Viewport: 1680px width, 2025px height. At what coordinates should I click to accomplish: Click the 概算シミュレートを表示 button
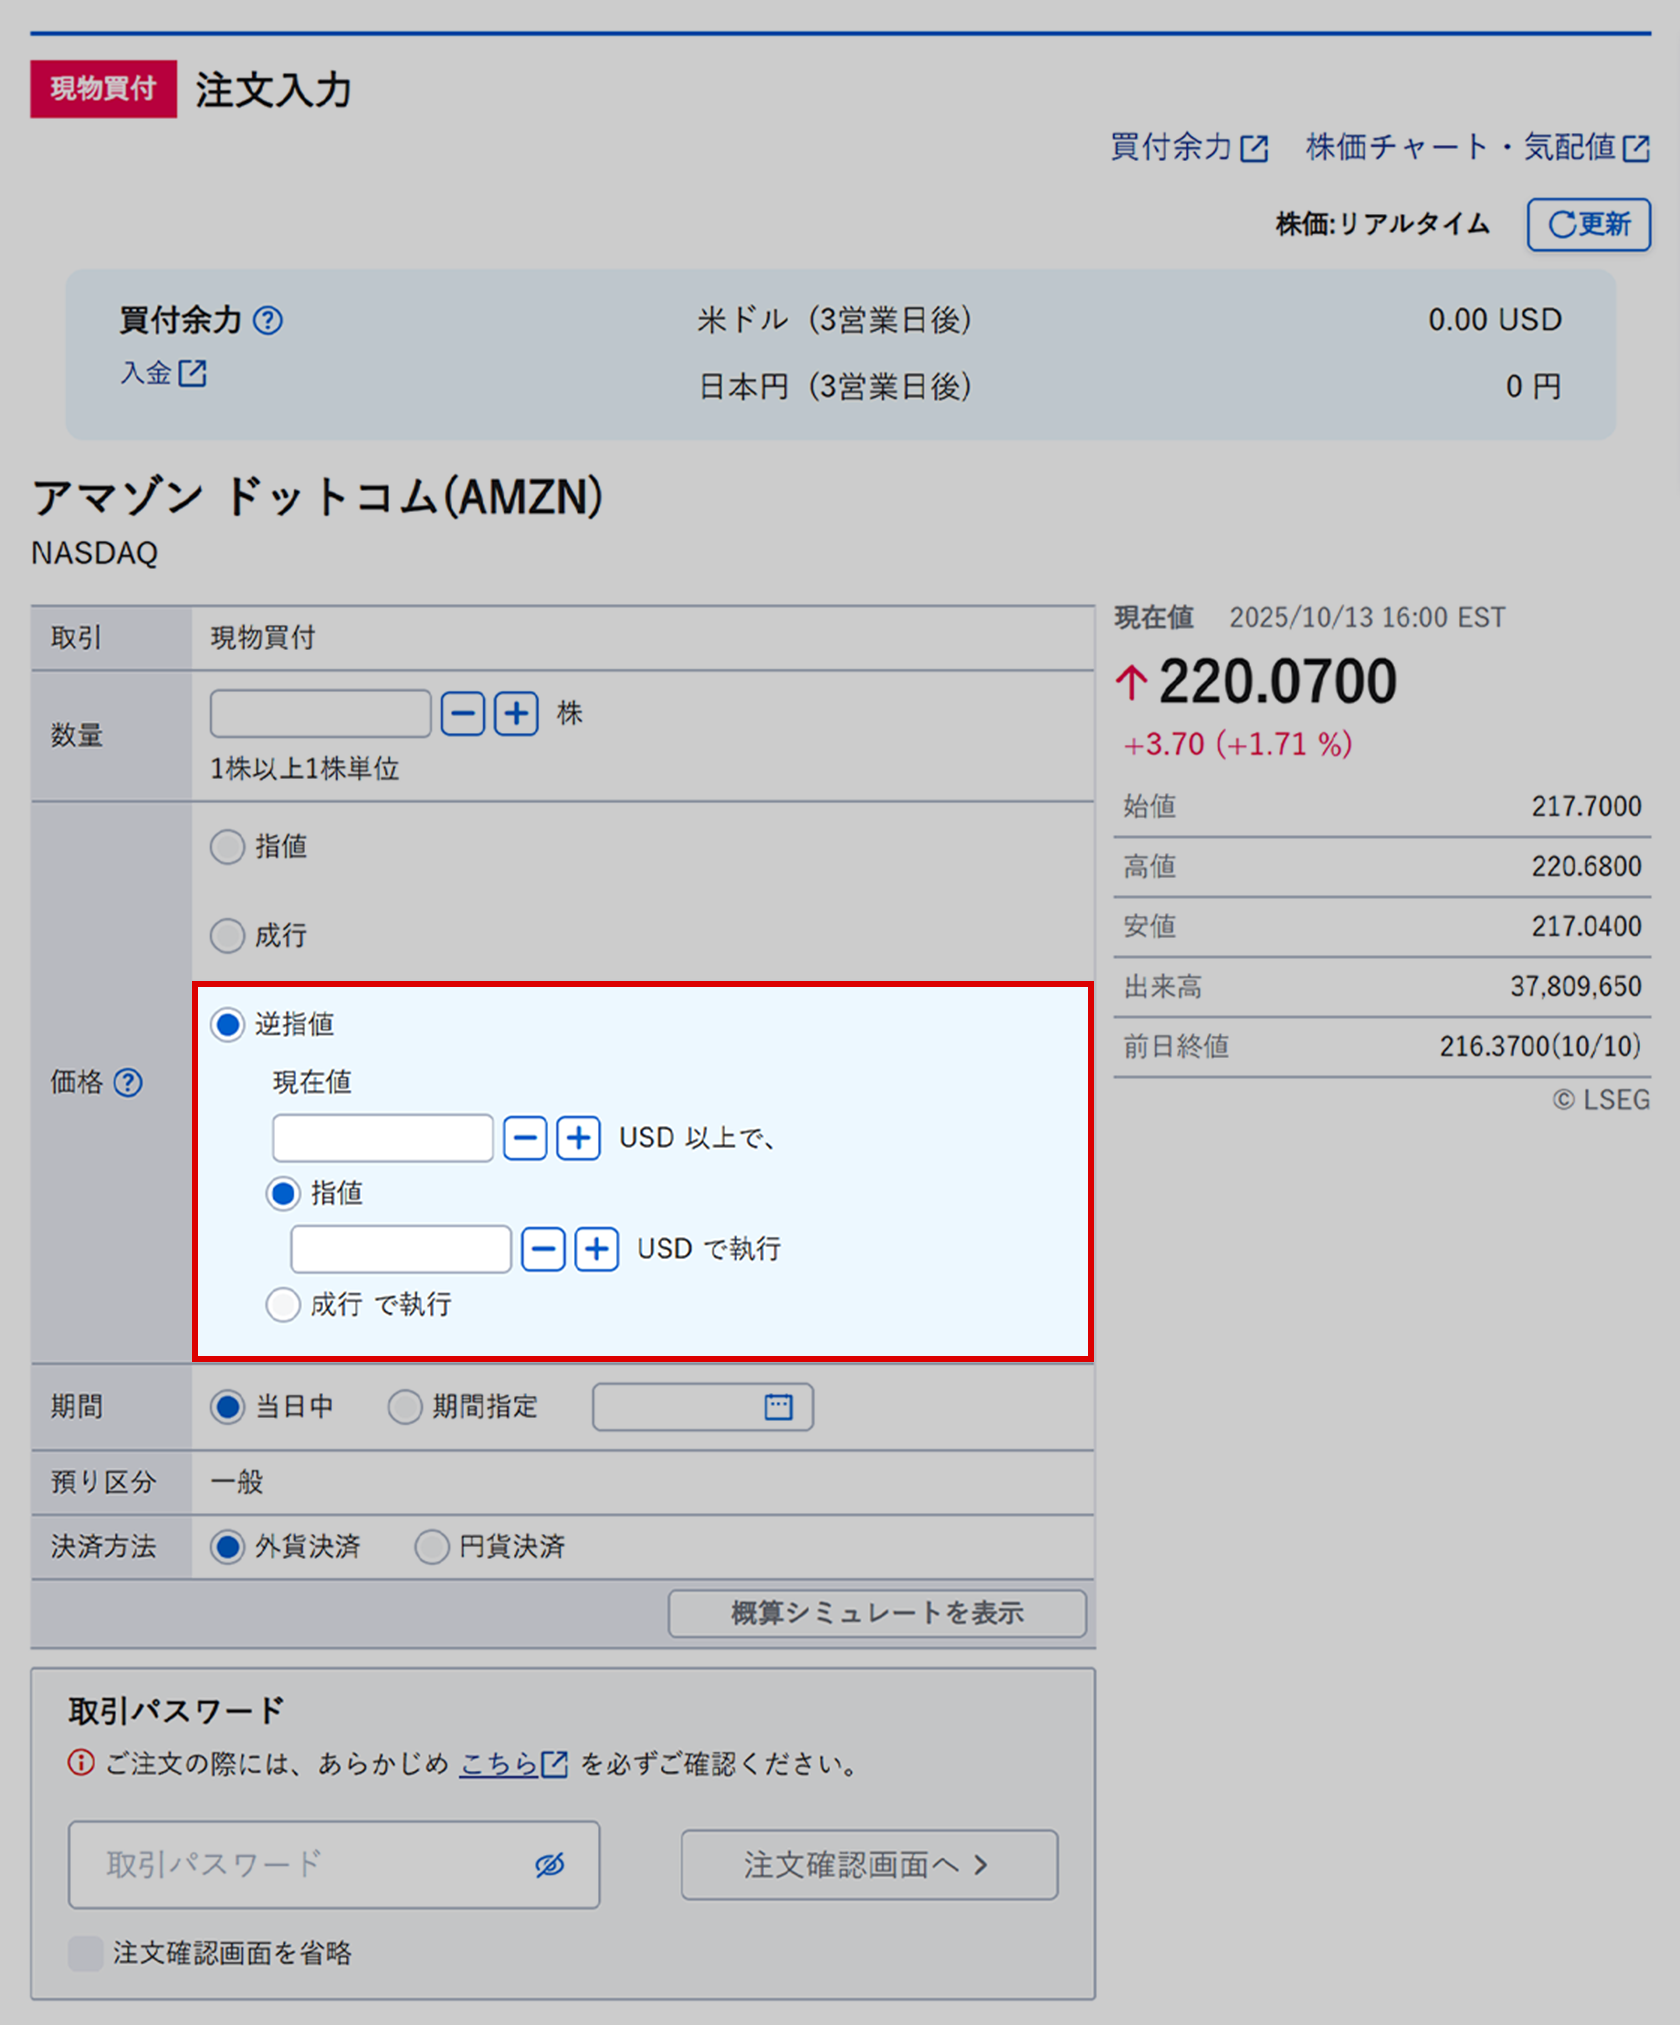(877, 1613)
